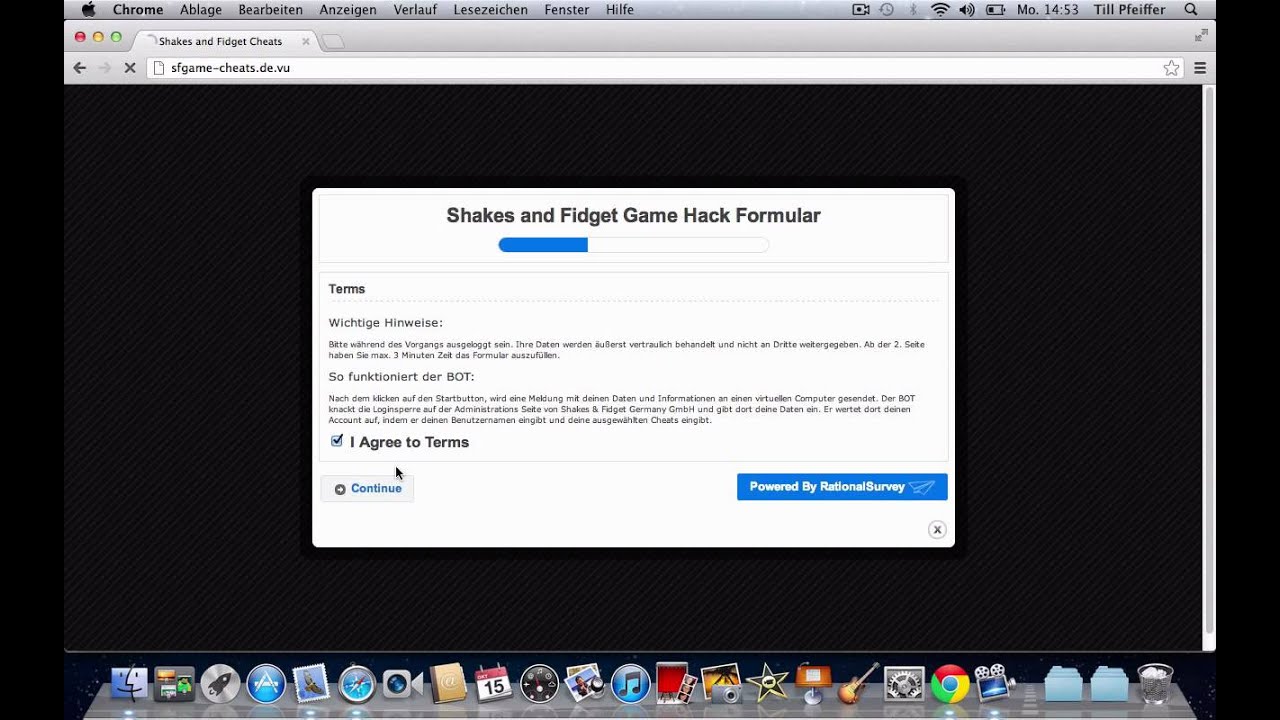Open Dashboard gauge icon in dock

pyautogui.click(x=539, y=684)
